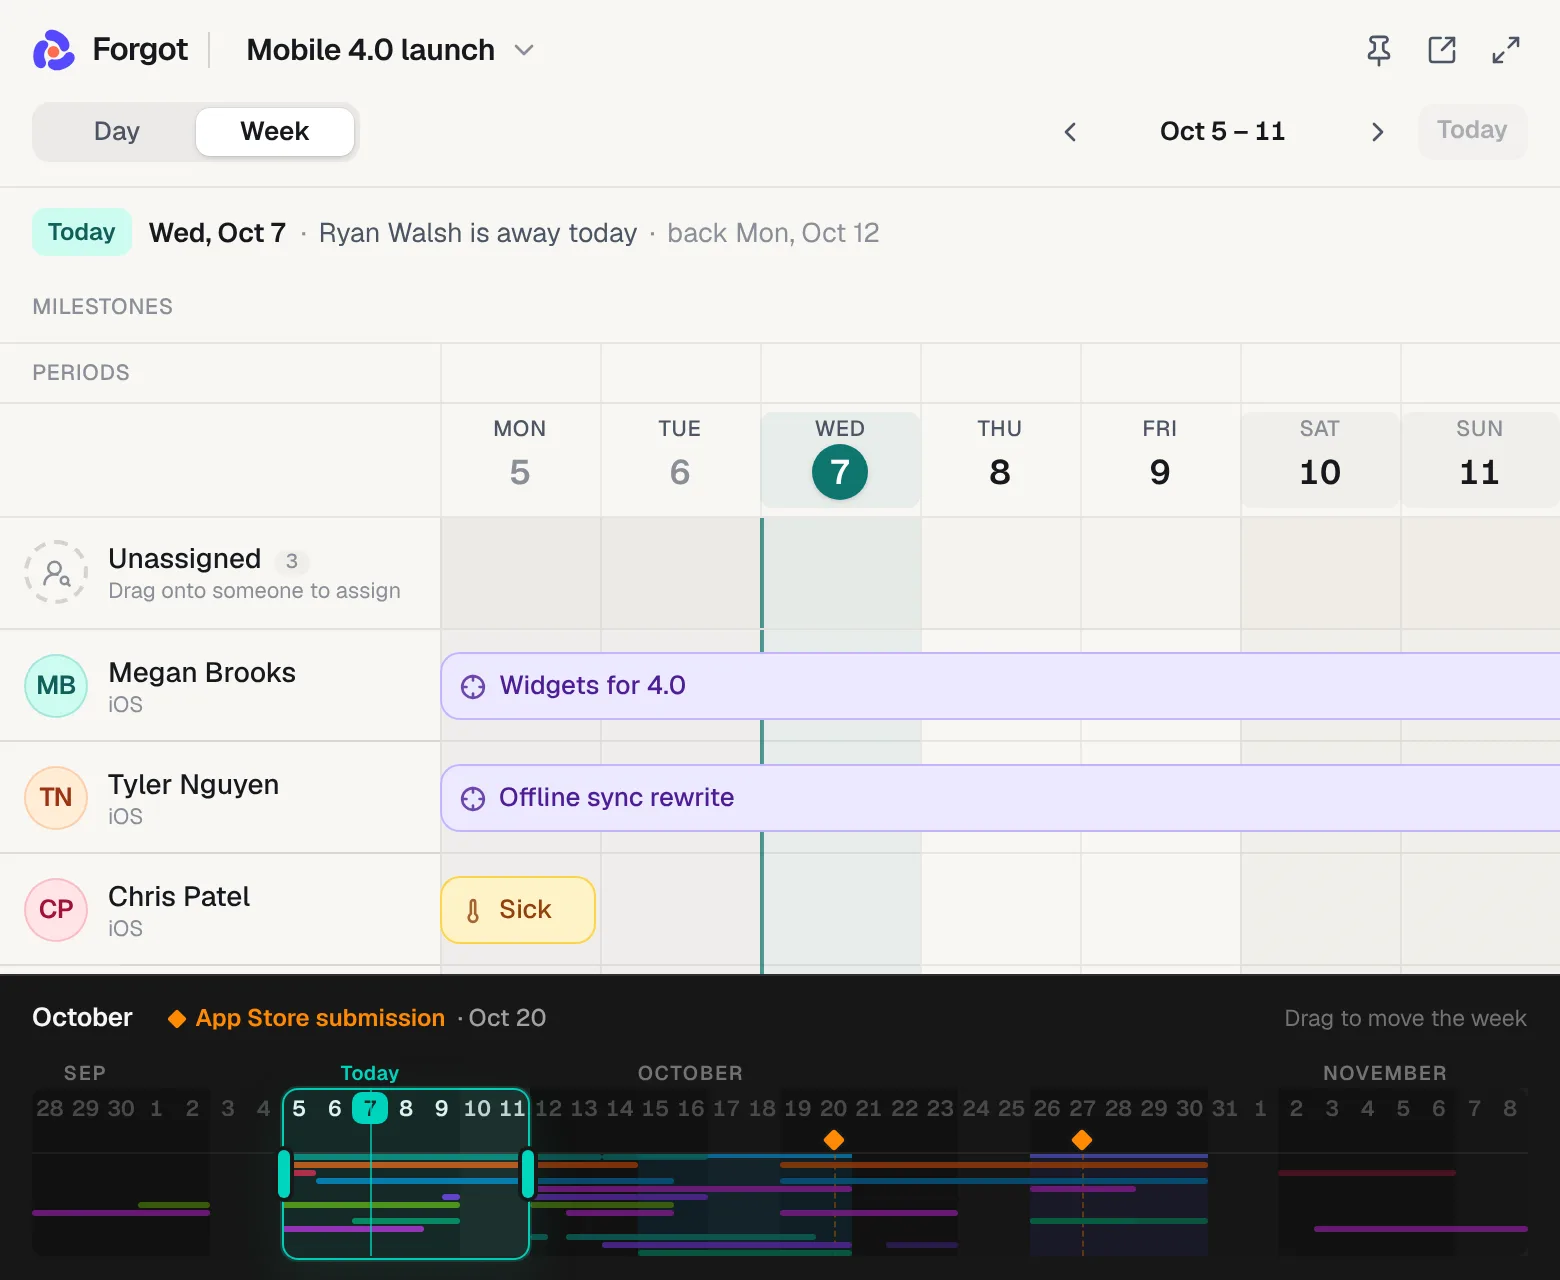
Task: Click the target icon on Offline sync rewrite
Action: click(473, 798)
